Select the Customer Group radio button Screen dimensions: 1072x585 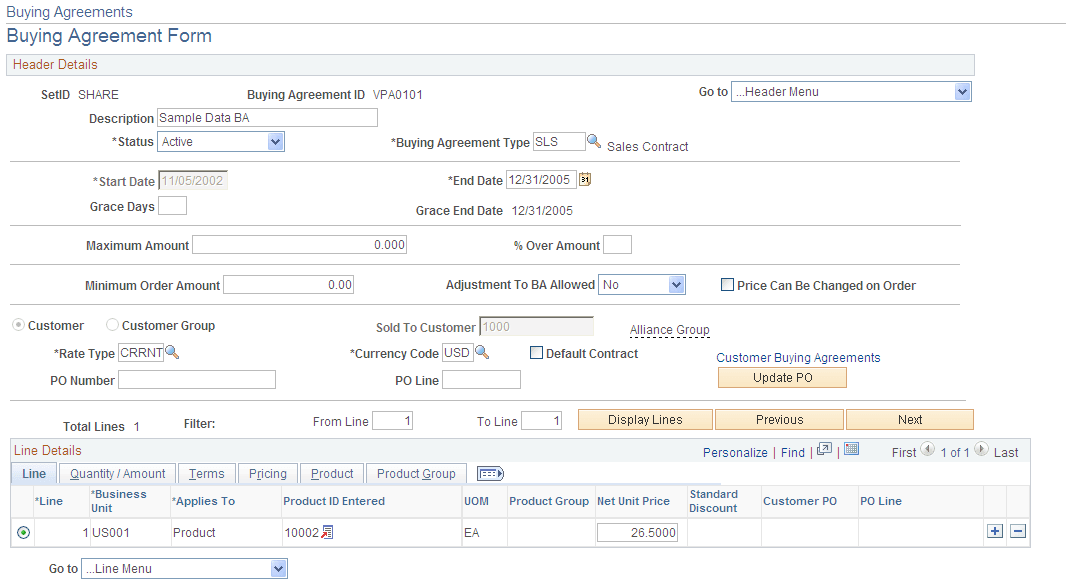[x=112, y=325]
